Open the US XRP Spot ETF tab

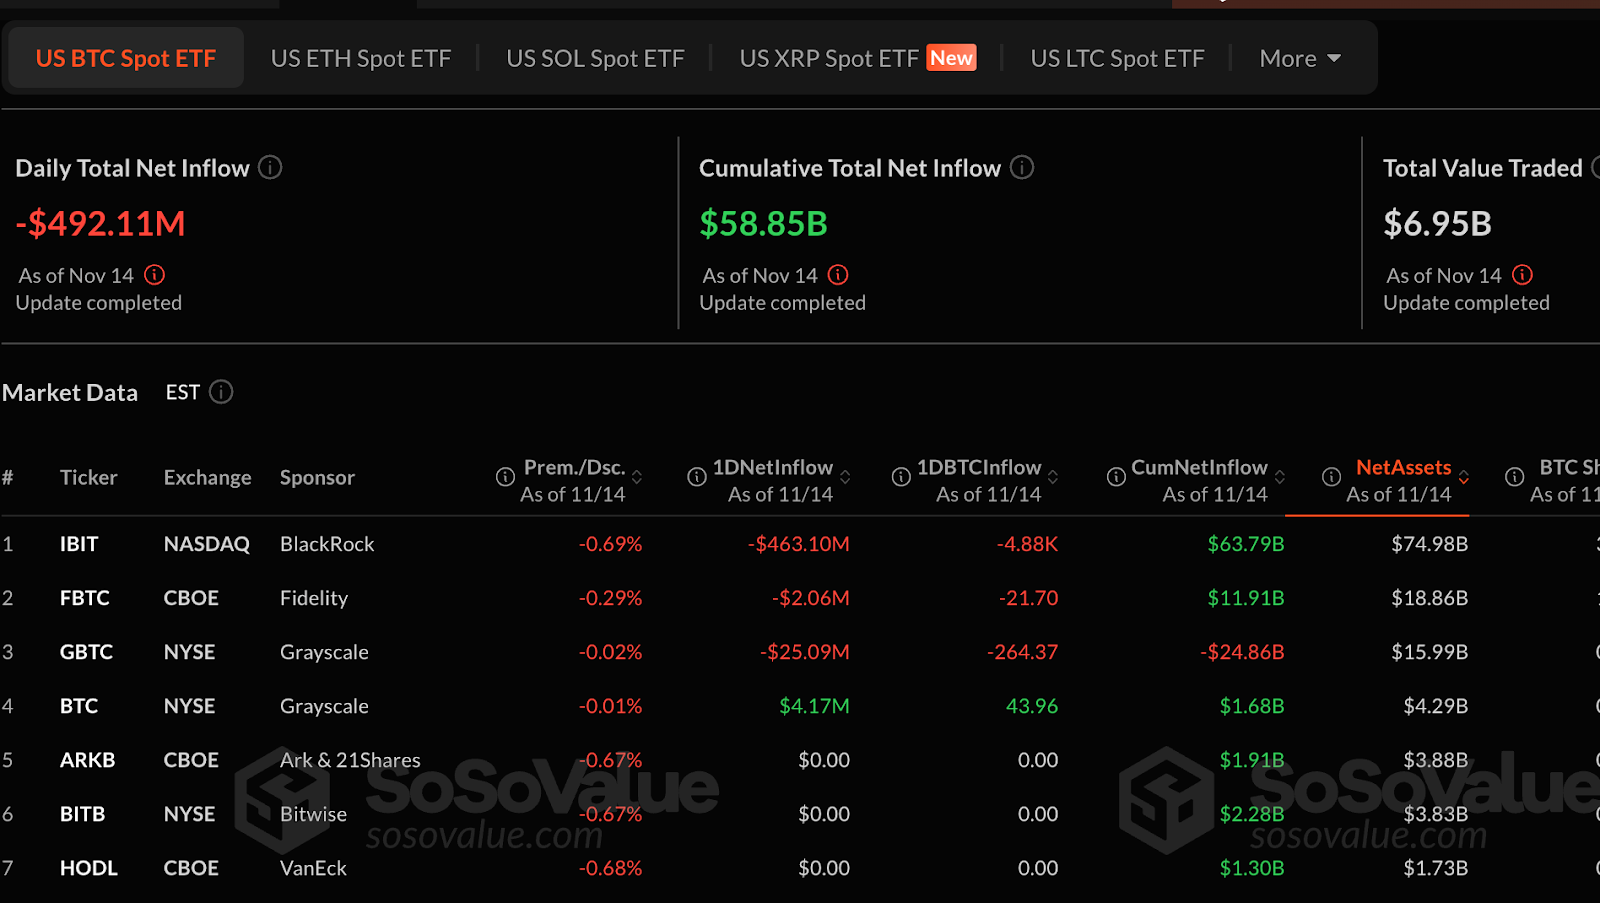coord(829,59)
